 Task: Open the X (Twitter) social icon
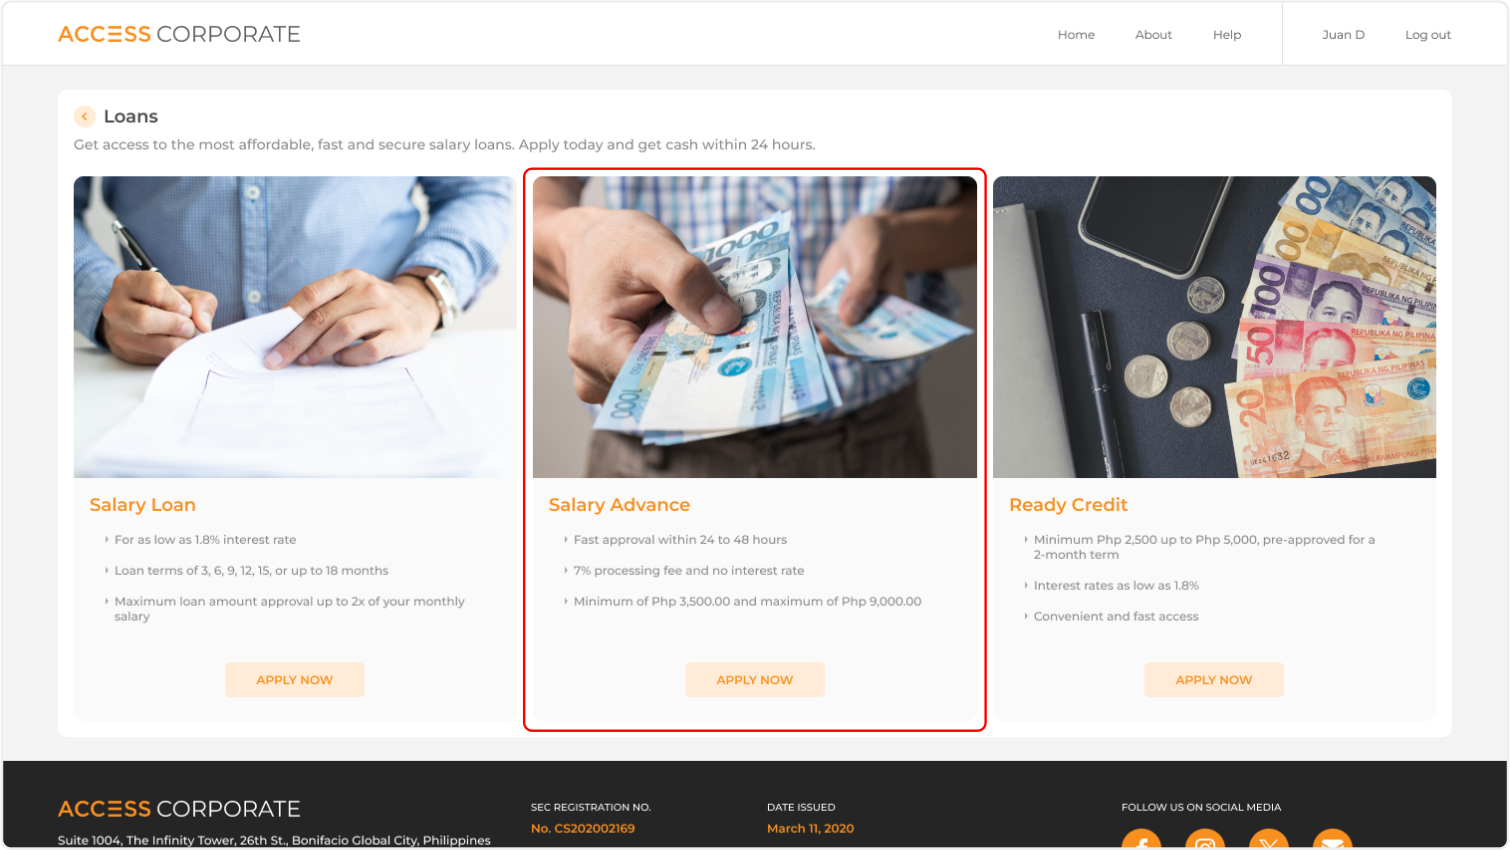point(1268,840)
